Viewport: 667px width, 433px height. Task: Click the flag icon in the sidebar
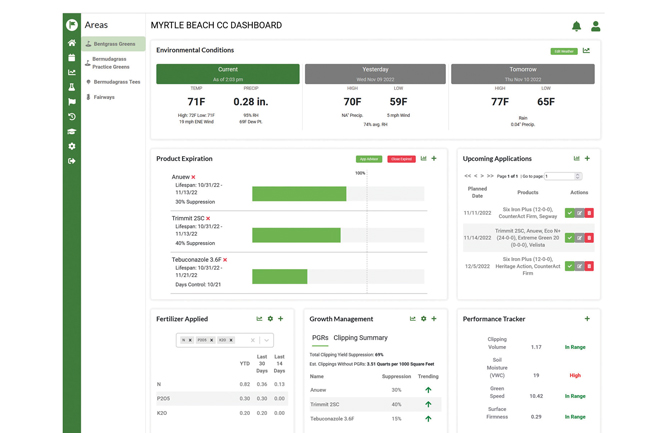point(72,102)
